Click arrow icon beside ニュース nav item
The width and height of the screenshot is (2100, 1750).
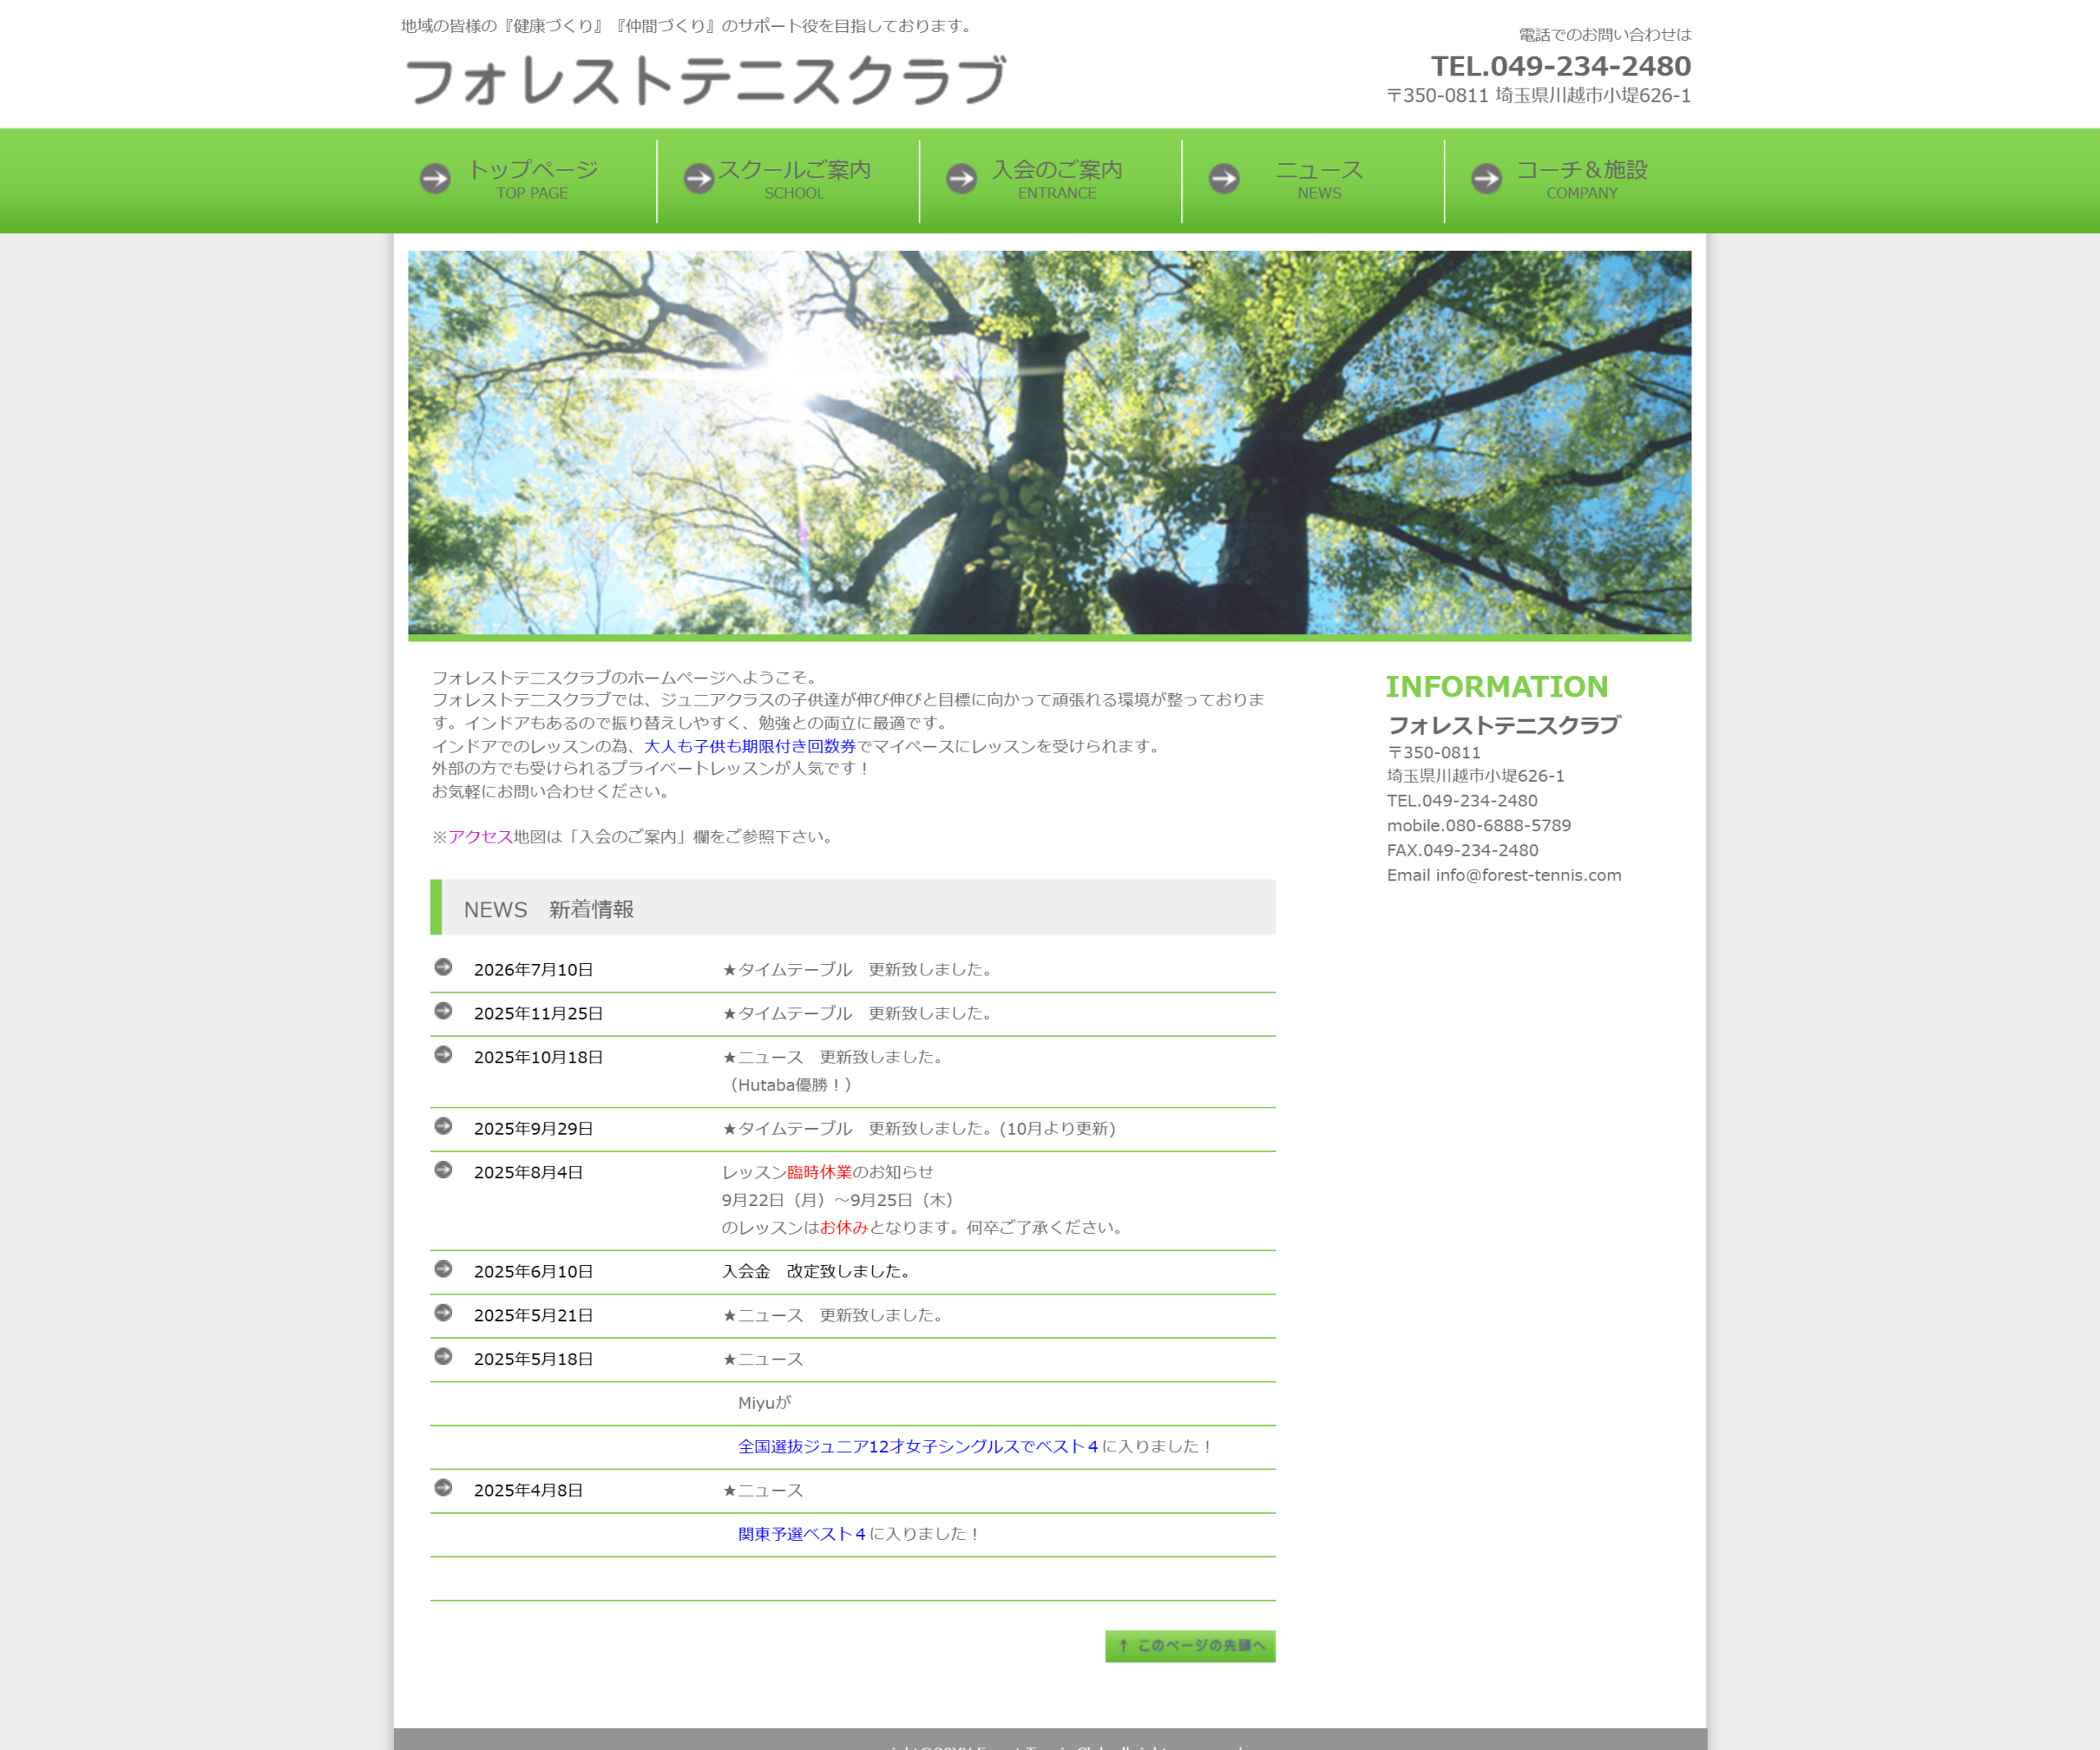point(1224,179)
